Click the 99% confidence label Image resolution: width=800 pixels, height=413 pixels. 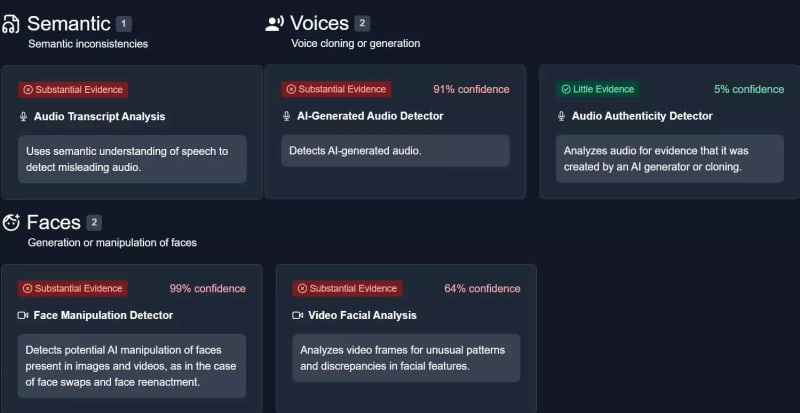pyautogui.click(x=207, y=288)
